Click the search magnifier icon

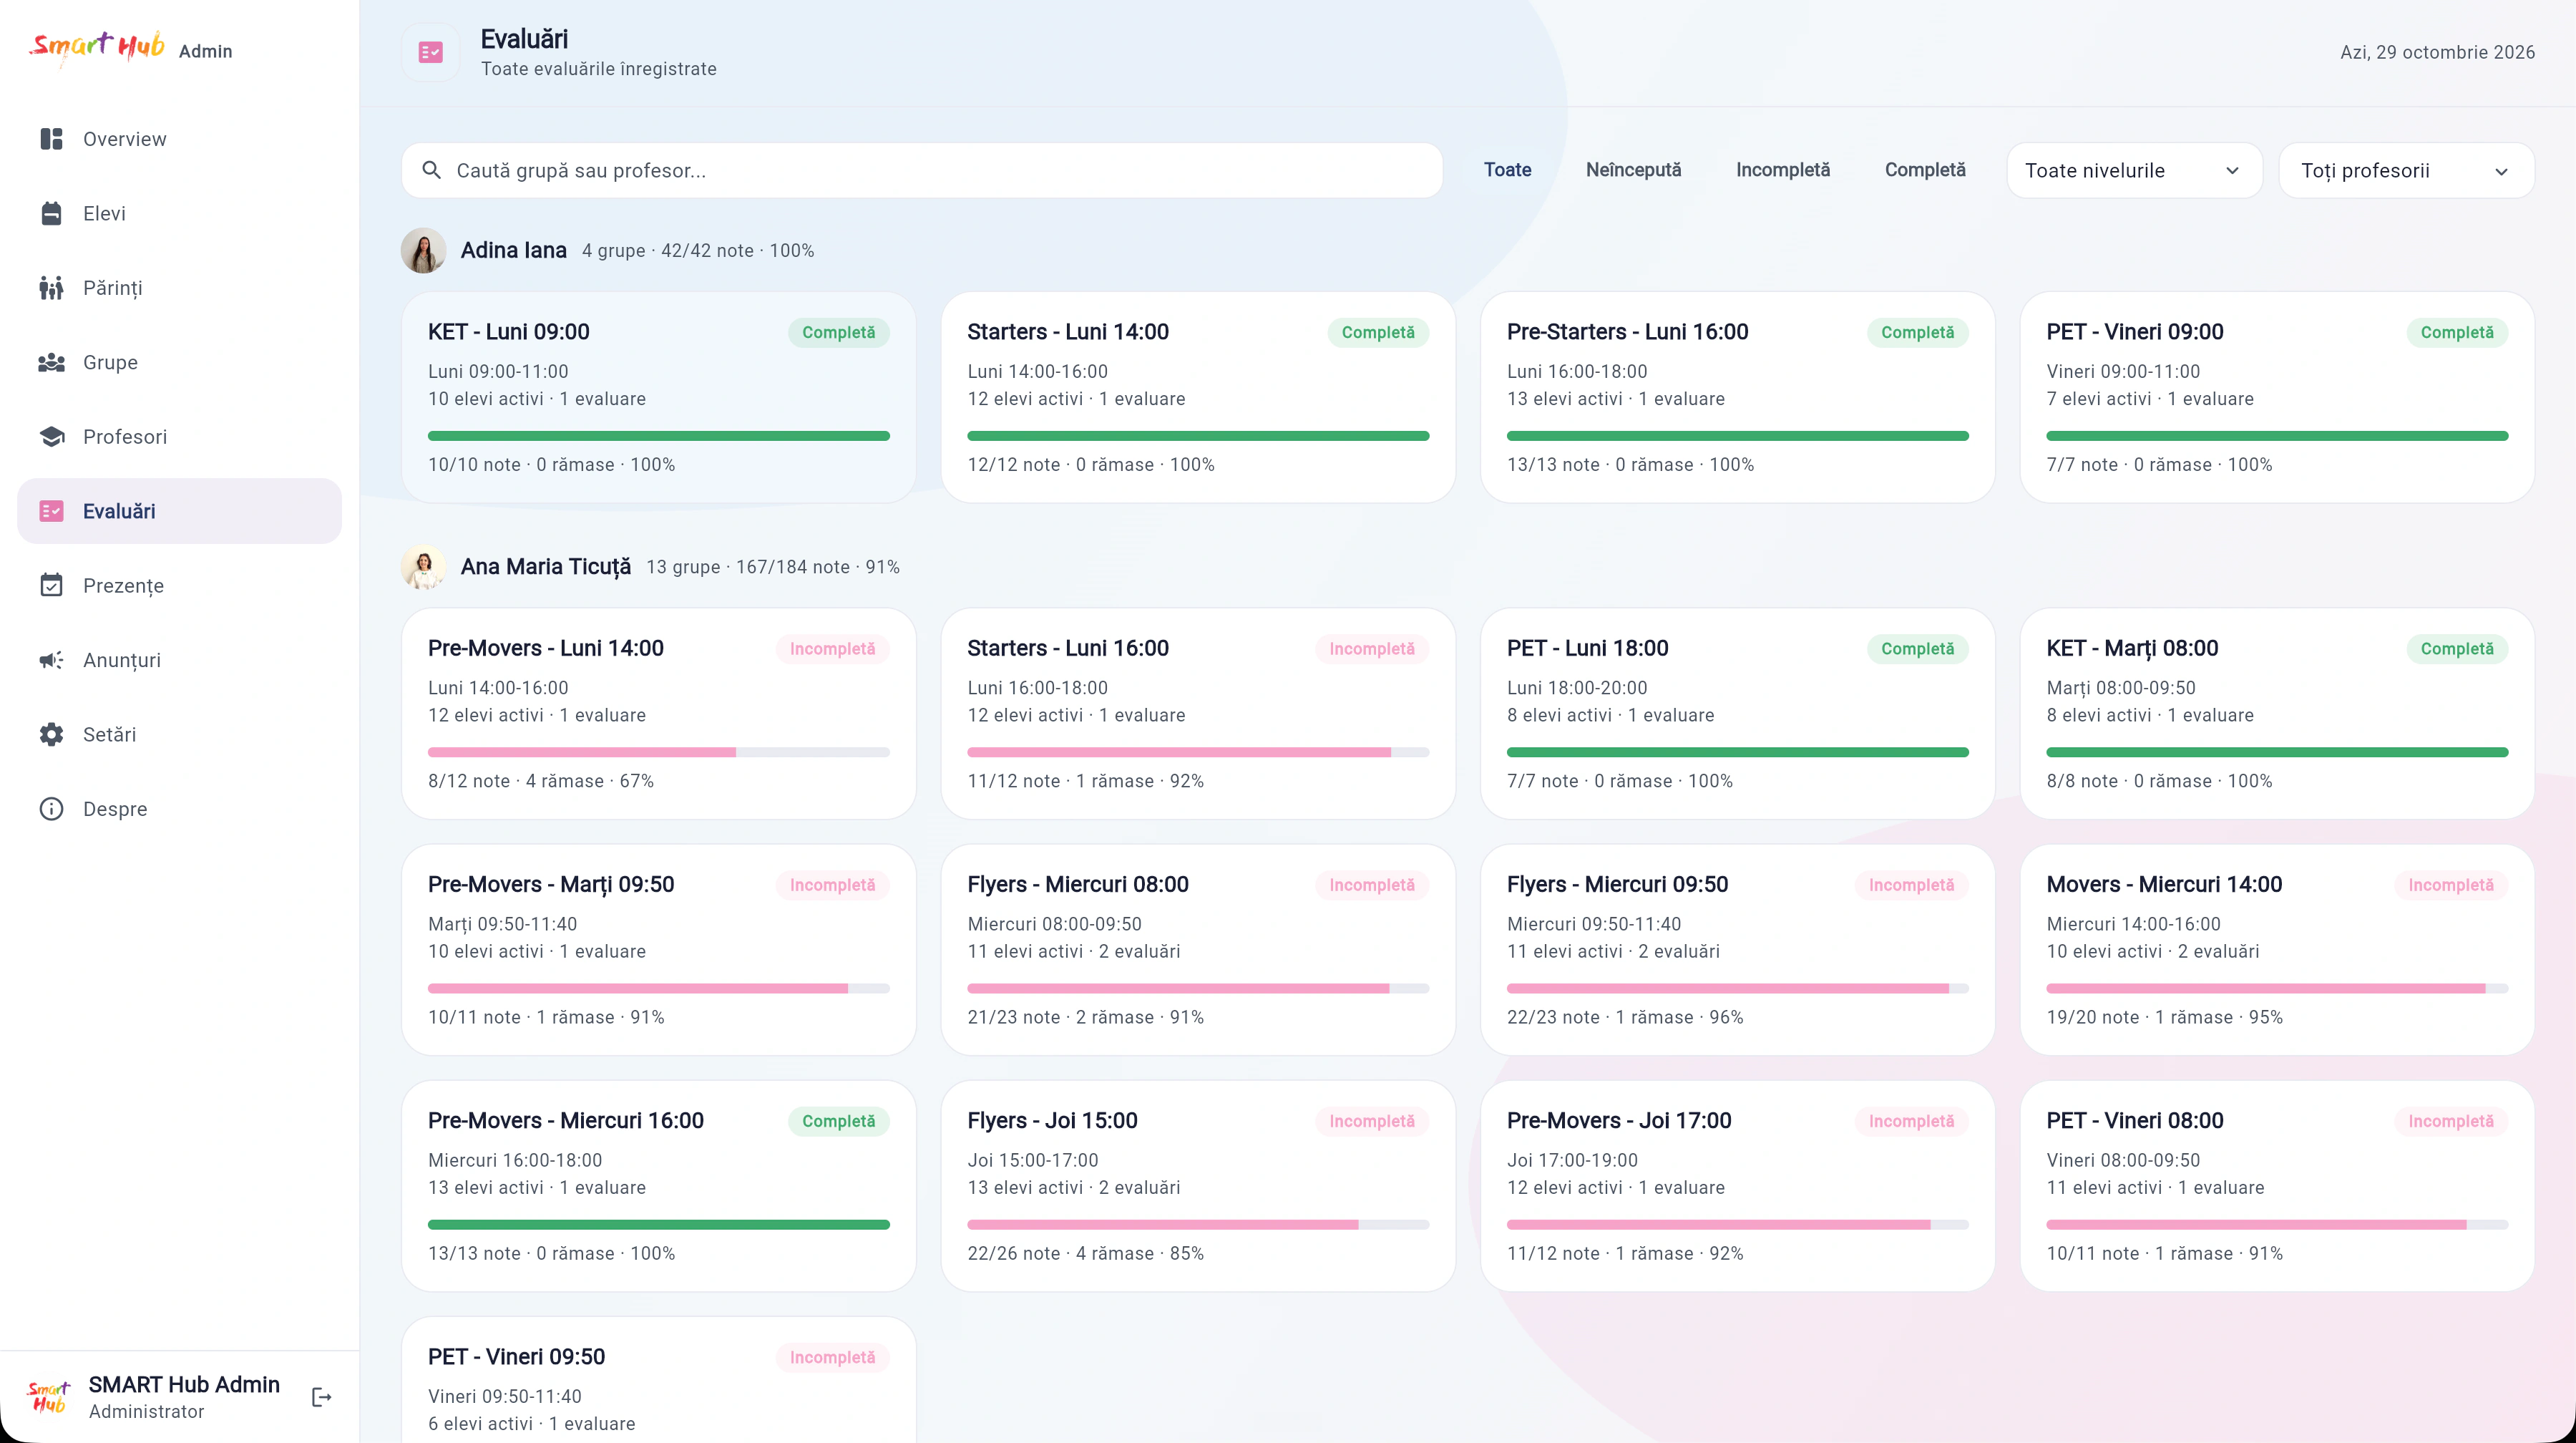(x=432, y=170)
